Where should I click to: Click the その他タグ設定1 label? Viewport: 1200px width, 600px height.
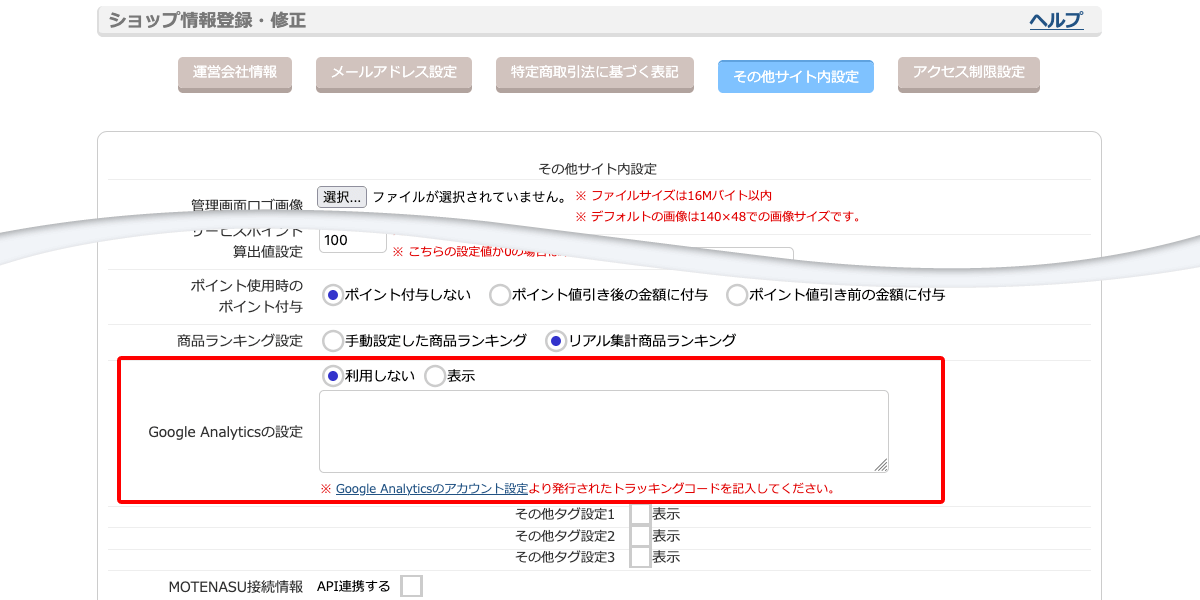(x=565, y=514)
